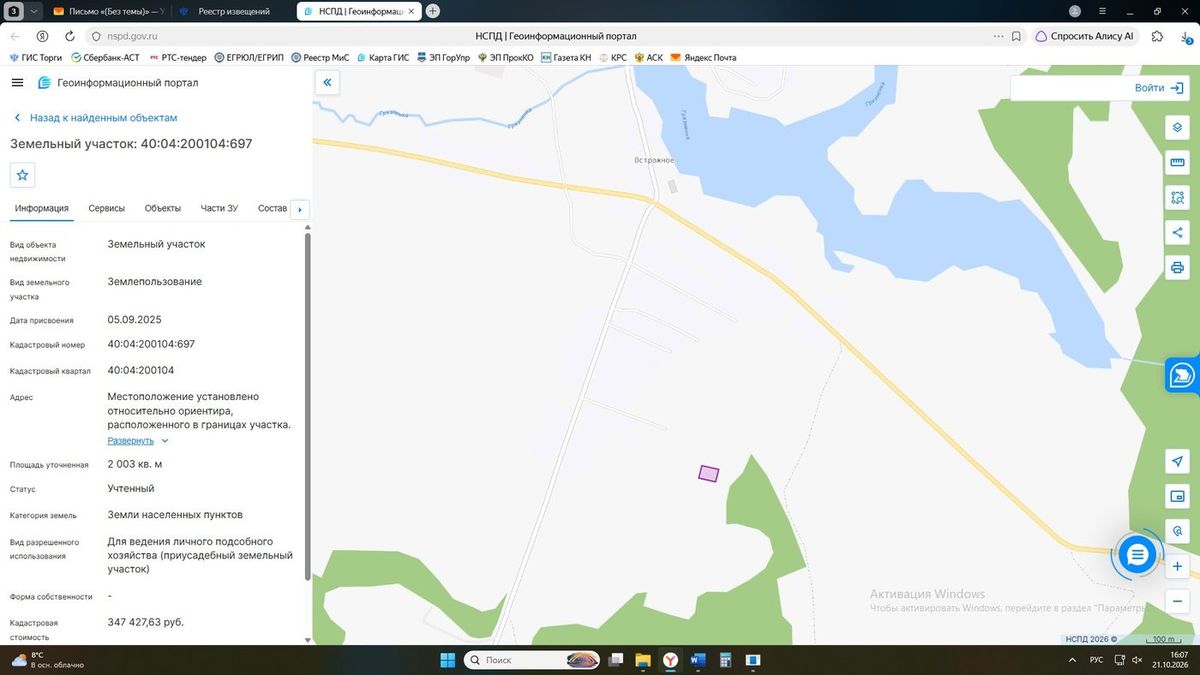Switch to the Объекты tab

163,208
